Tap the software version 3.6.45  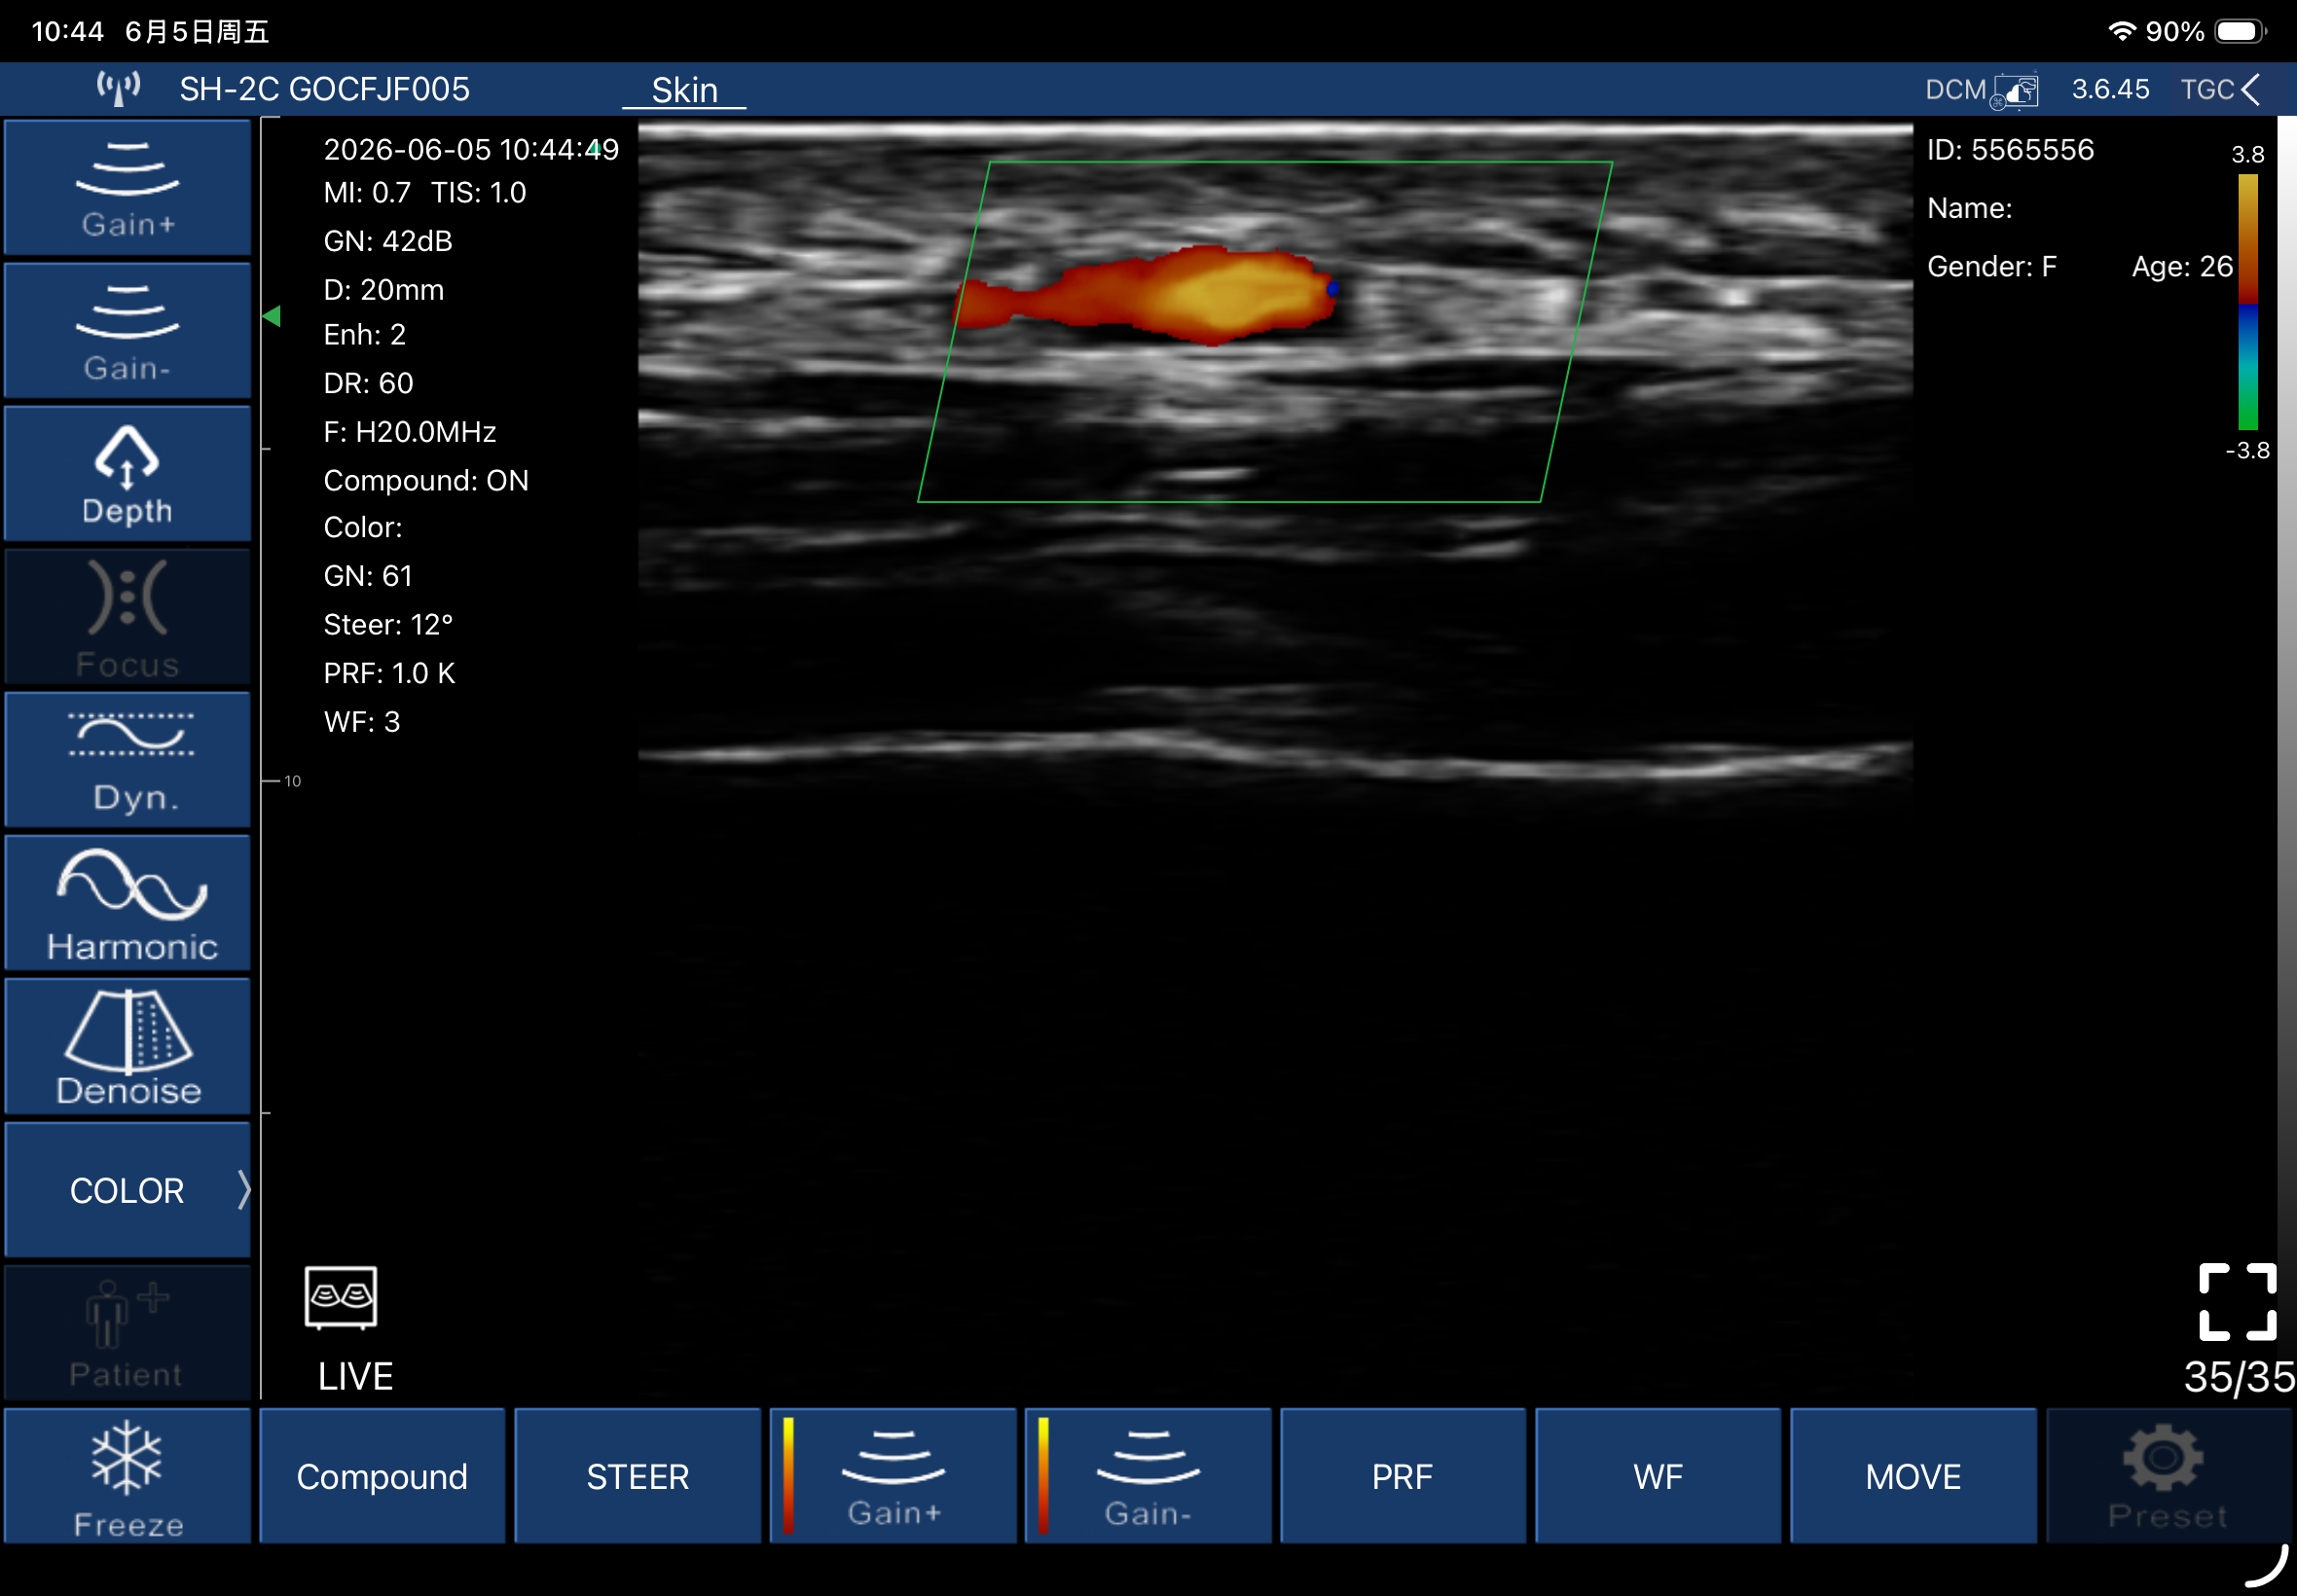[x=2110, y=89]
